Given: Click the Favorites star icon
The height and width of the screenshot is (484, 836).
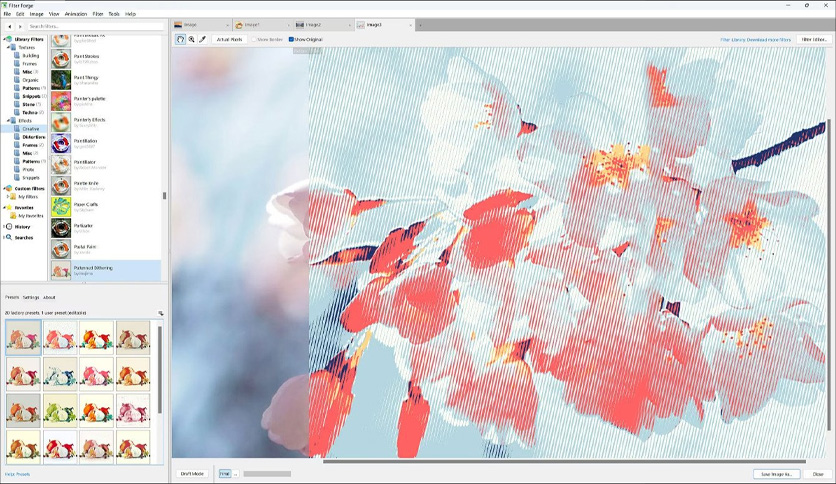Looking at the screenshot, I should click(x=9, y=207).
